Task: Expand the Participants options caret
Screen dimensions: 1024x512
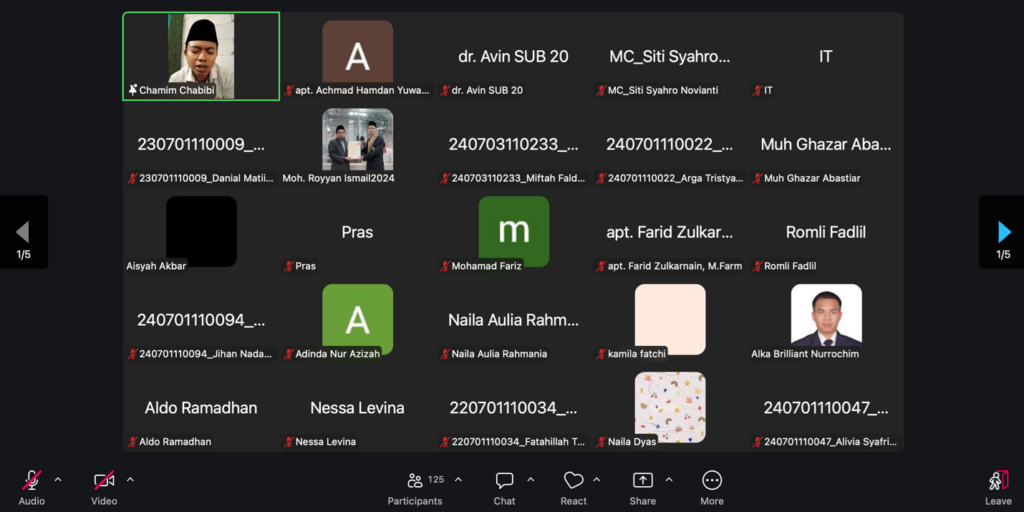Action: (x=458, y=480)
